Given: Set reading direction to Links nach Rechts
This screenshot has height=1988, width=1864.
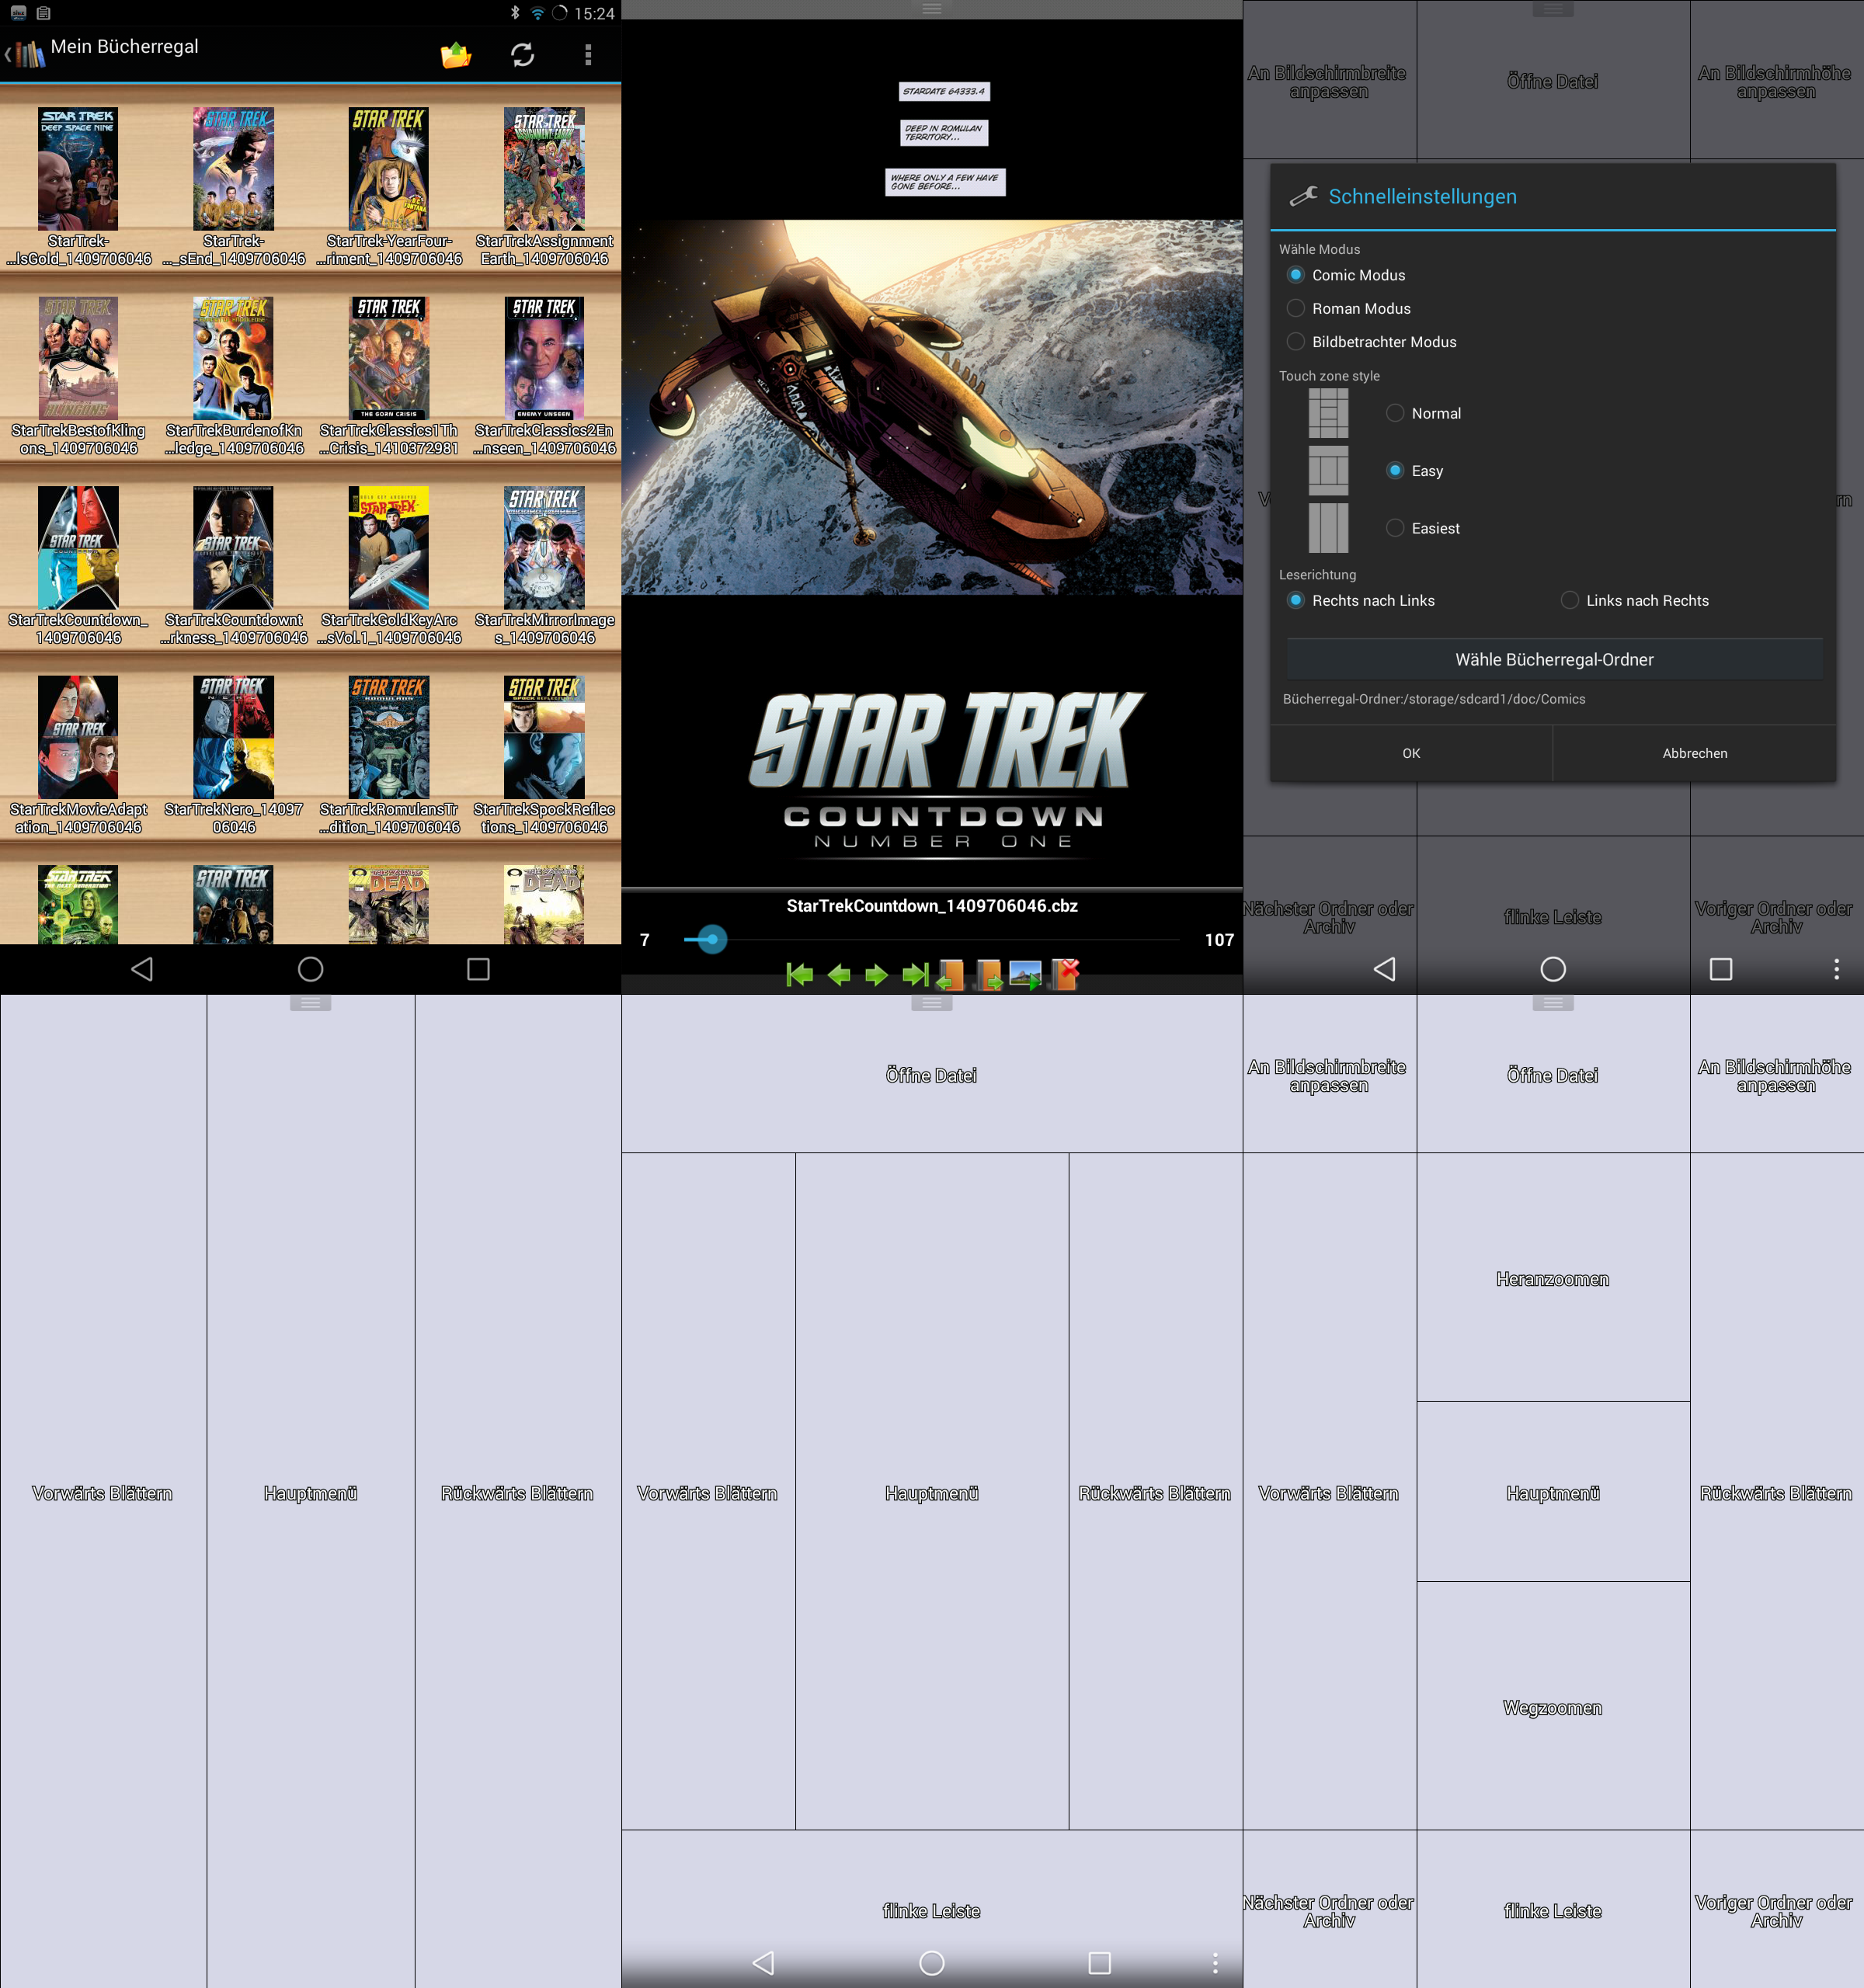Looking at the screenshot, I should click(x=1570, y=600).
